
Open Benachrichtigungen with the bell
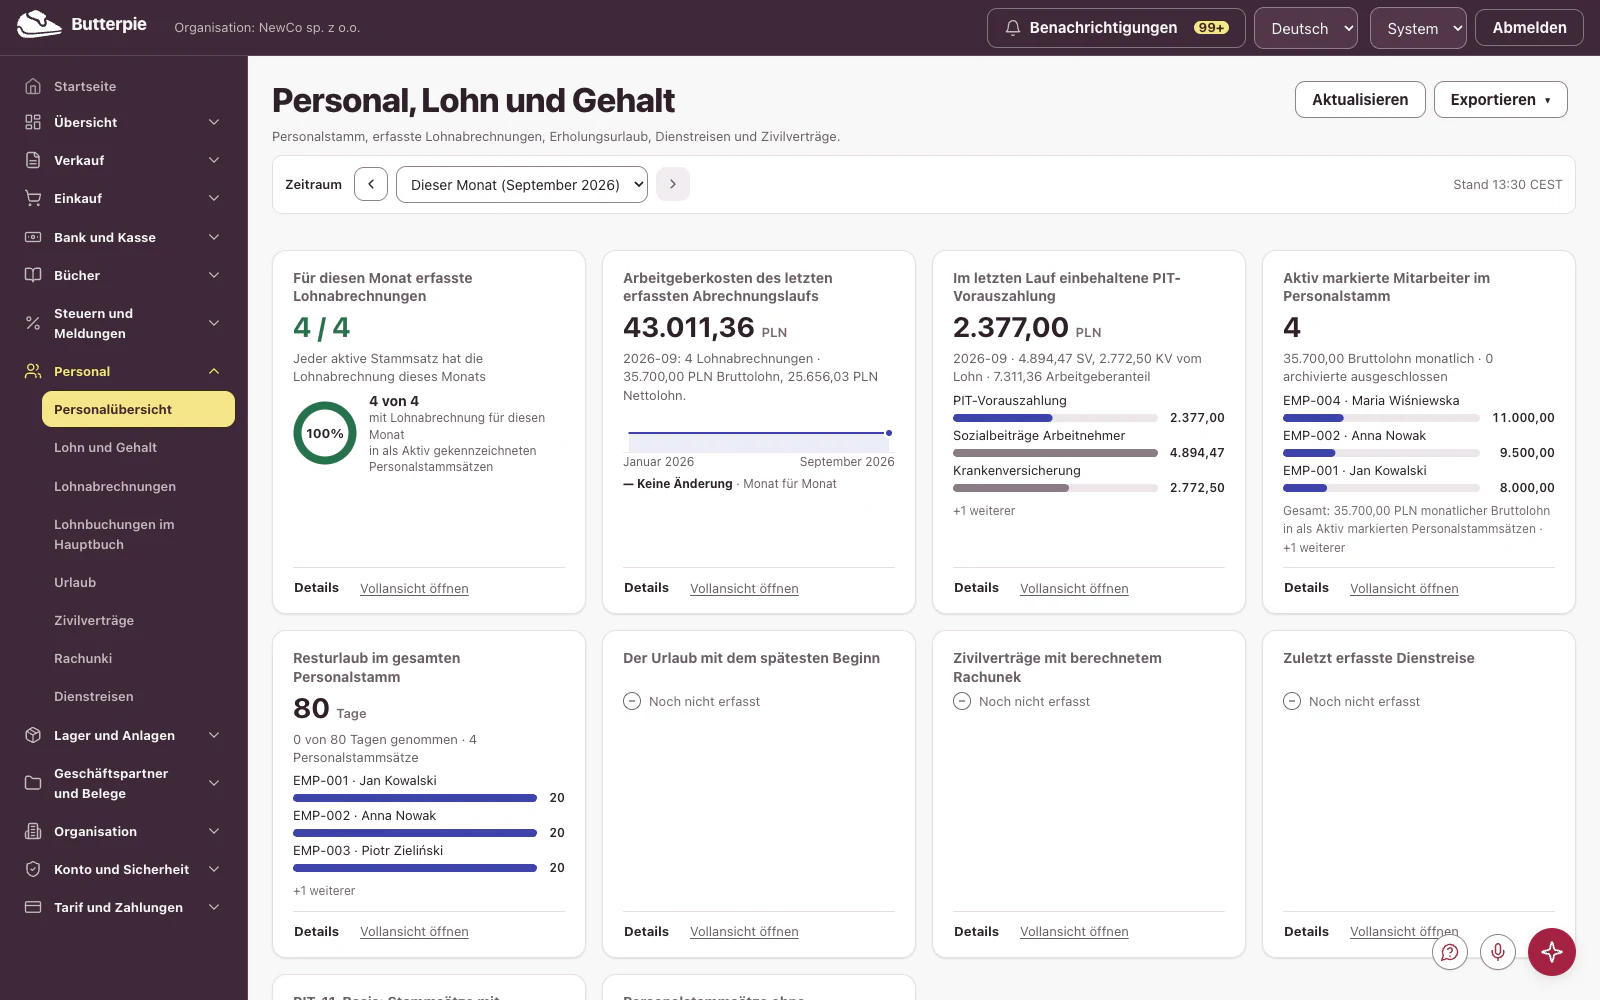(1116, 28)
